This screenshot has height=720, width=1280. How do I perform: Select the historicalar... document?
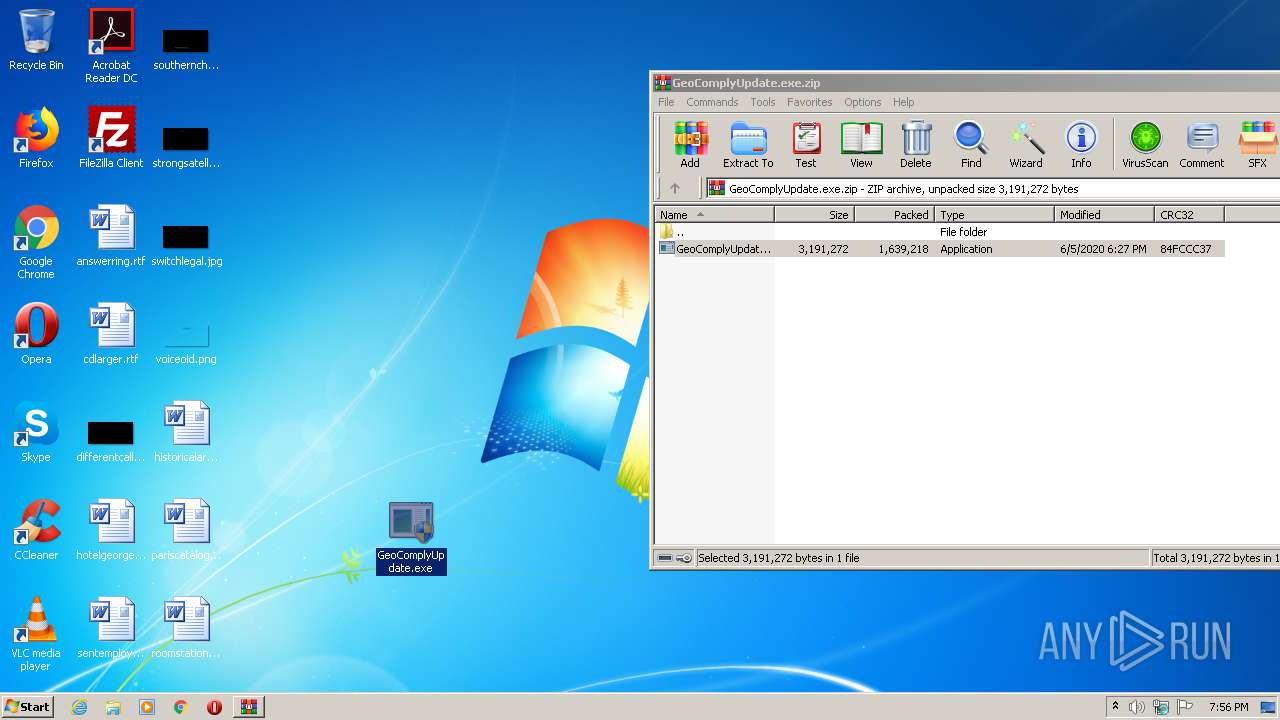186,432
